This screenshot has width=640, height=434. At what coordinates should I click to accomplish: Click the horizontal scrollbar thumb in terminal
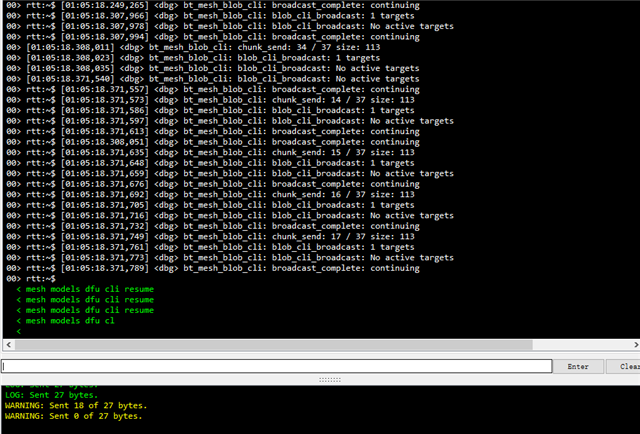click(x=273, y=345)
